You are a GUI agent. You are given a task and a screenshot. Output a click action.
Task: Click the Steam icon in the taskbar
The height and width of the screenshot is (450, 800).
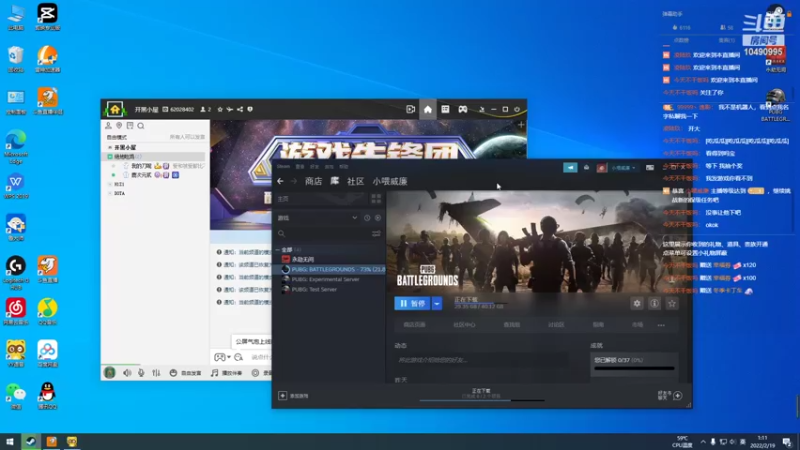31,441
